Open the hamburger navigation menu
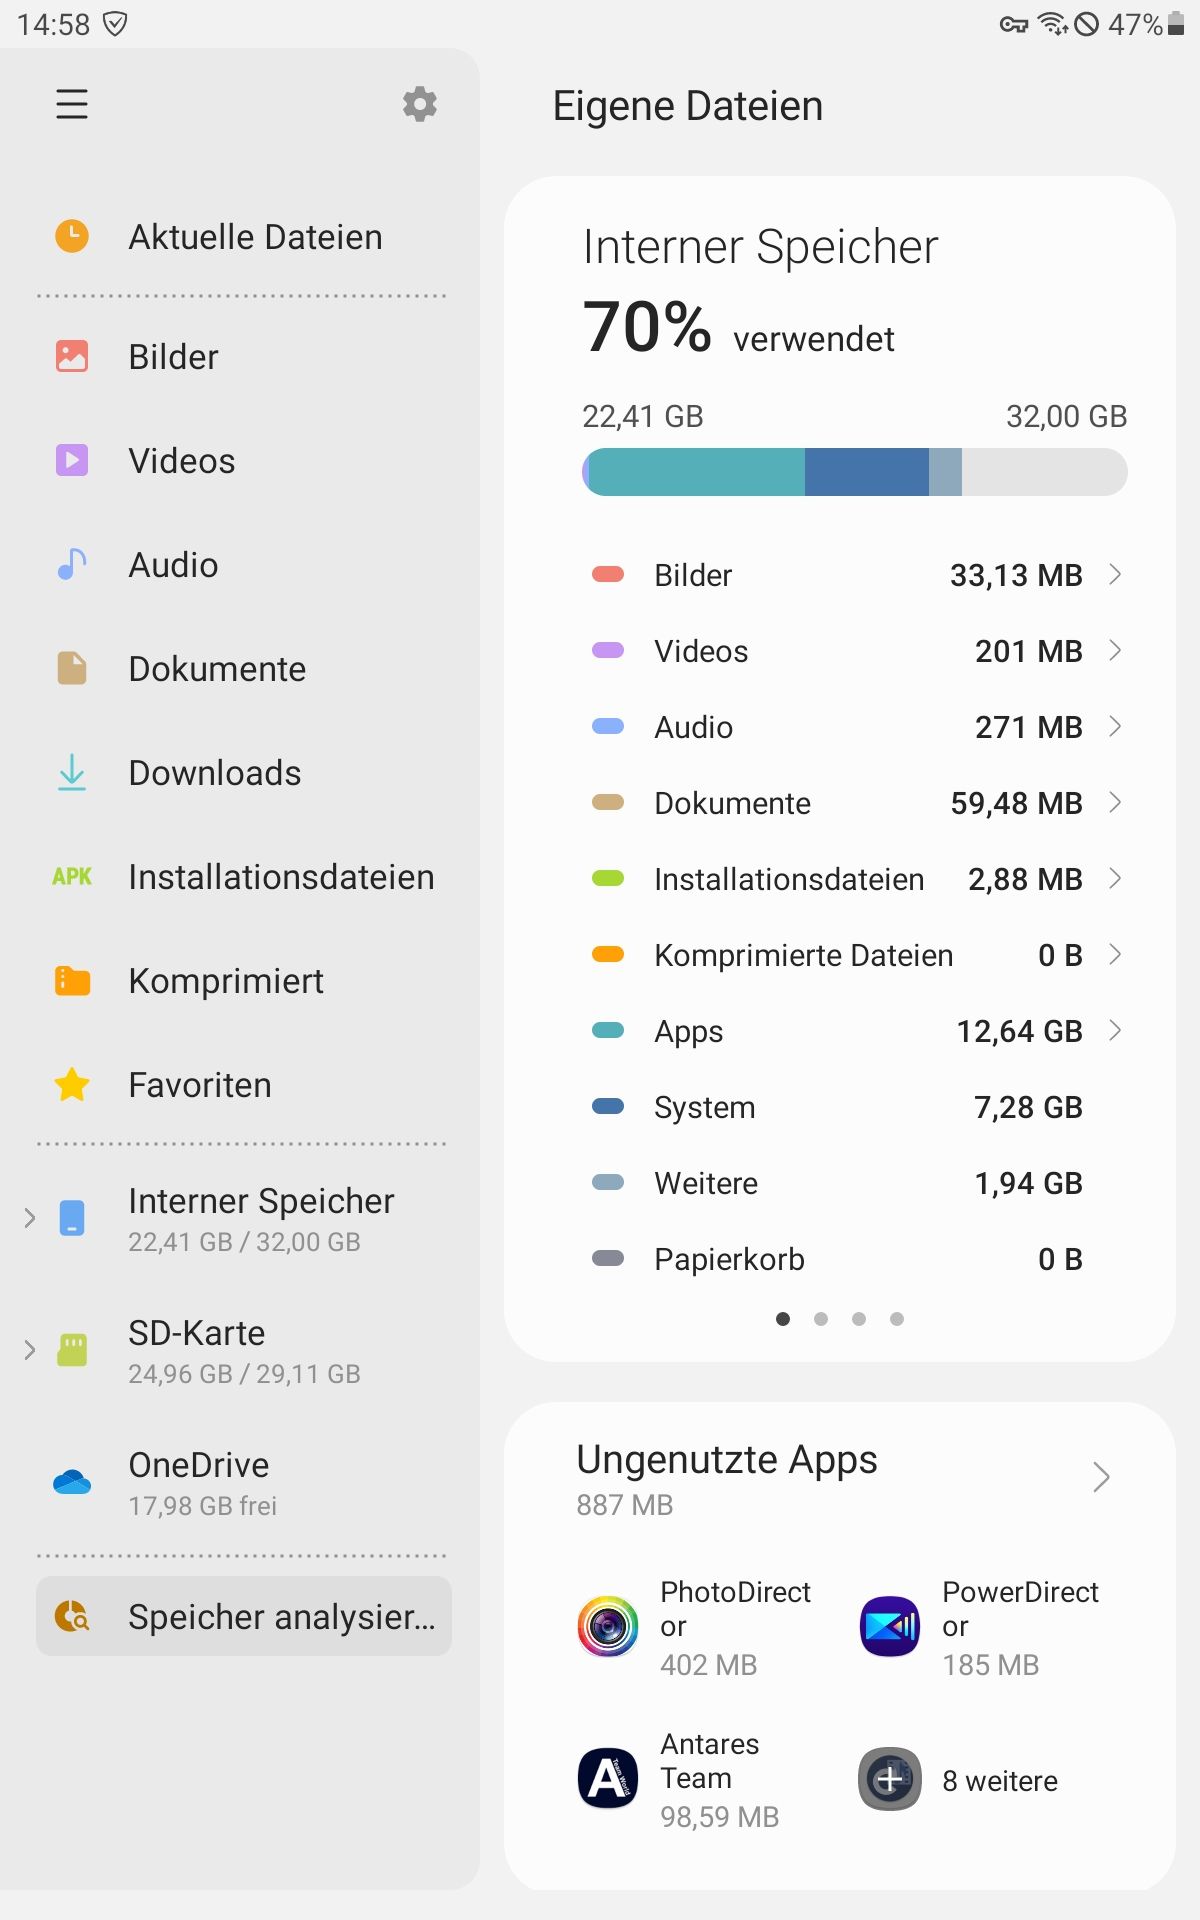The image size is (1200, 1920). [x=72, y=104]
